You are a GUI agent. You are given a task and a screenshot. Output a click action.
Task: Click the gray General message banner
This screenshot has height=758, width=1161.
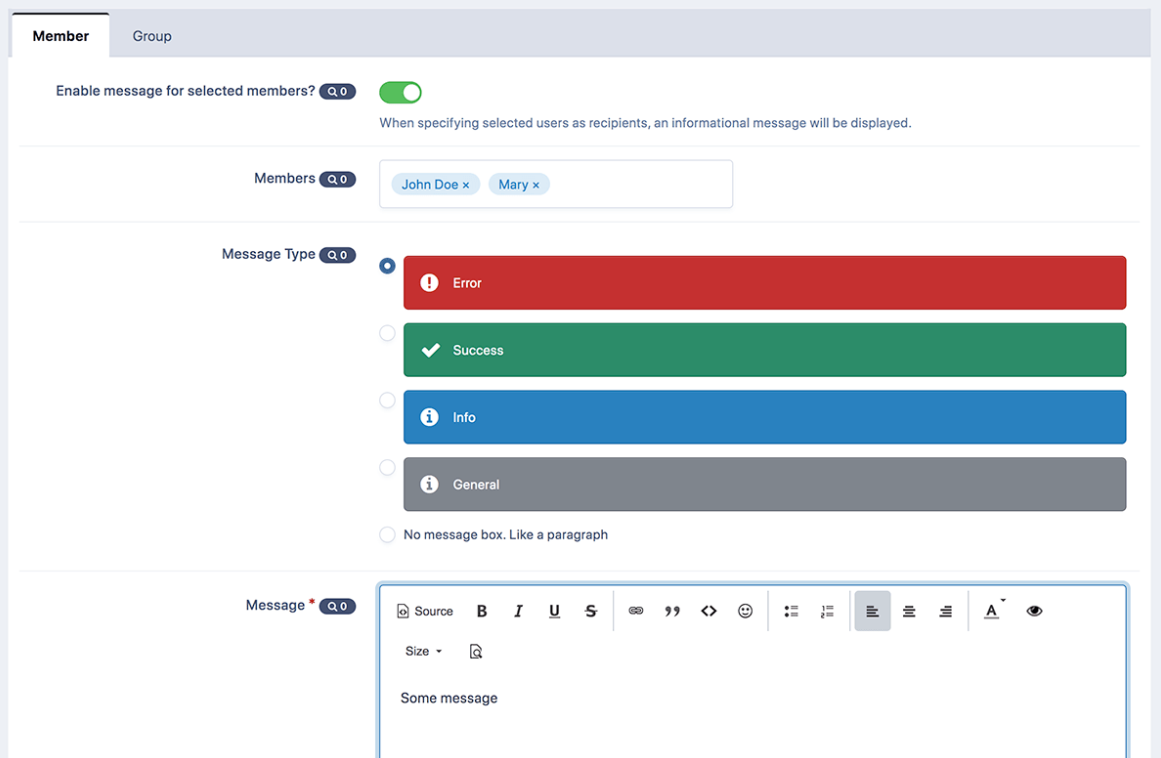pos(765,484)
